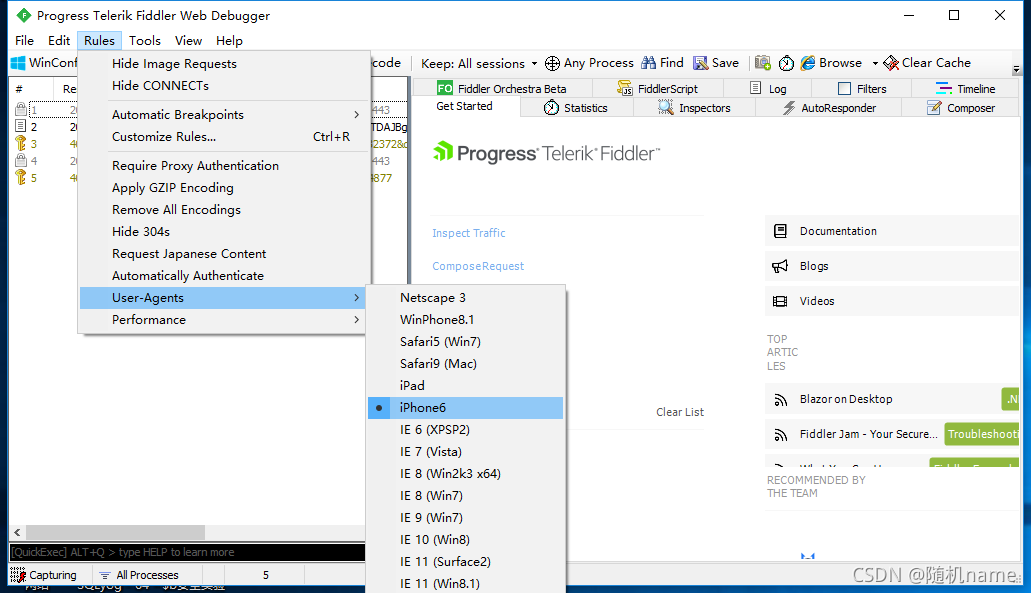This screenshot has width=1031, height=593.
Task: Click the Composer pencil icon
Action: click(934, 108)
